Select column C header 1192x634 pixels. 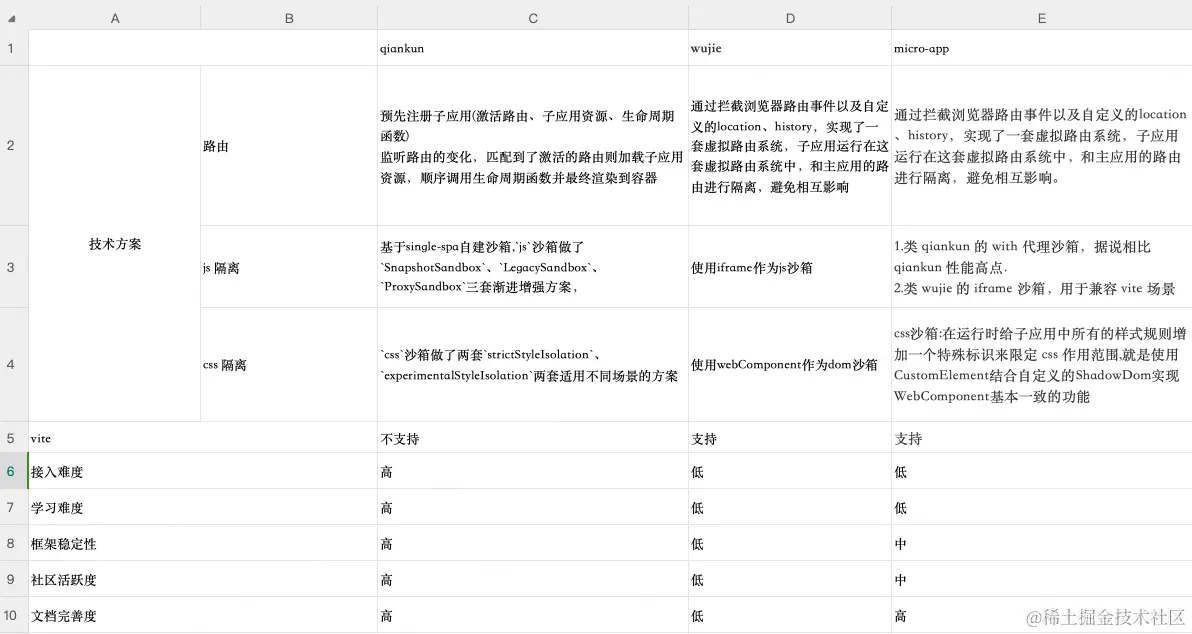(533, 18)
